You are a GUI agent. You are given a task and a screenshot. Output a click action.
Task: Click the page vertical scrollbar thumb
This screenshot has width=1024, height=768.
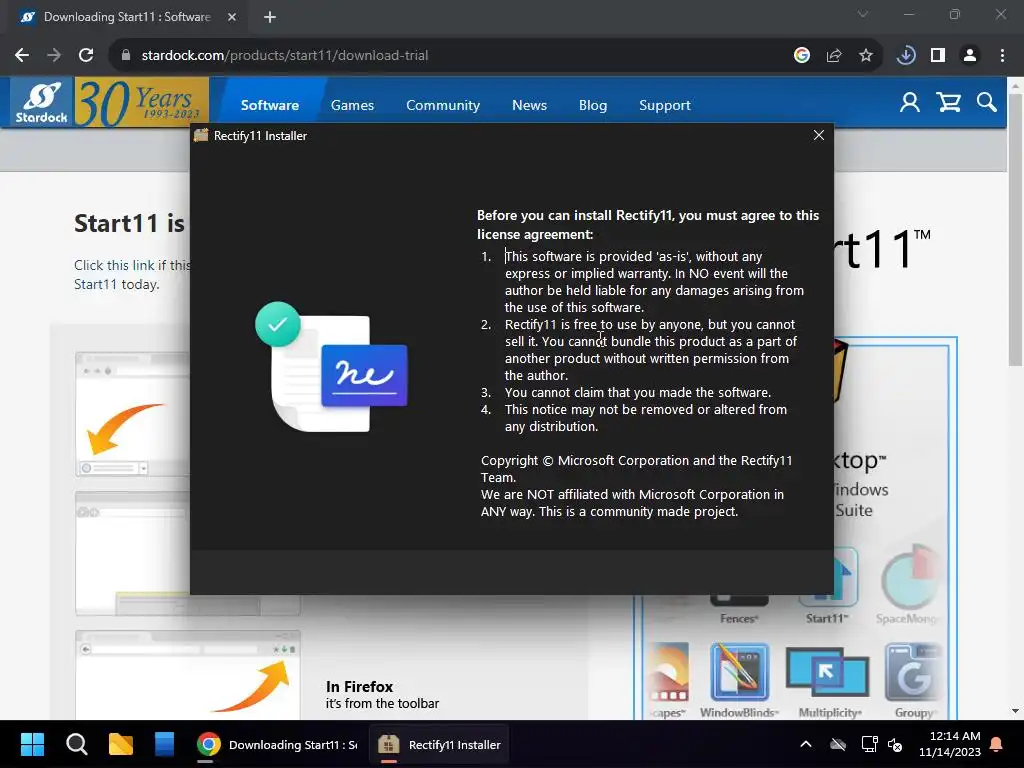(x=1015, y=229)
